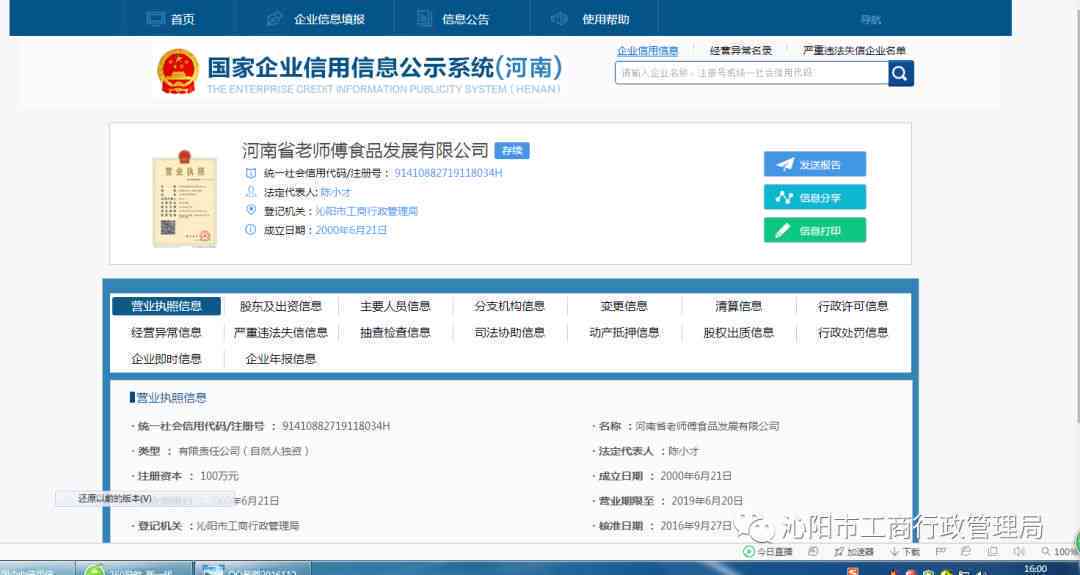The height and width of the screenshot is (575, 1080).
Task: Switch to the 分支机构信息 tab
Action: click(x=510, y=306)
